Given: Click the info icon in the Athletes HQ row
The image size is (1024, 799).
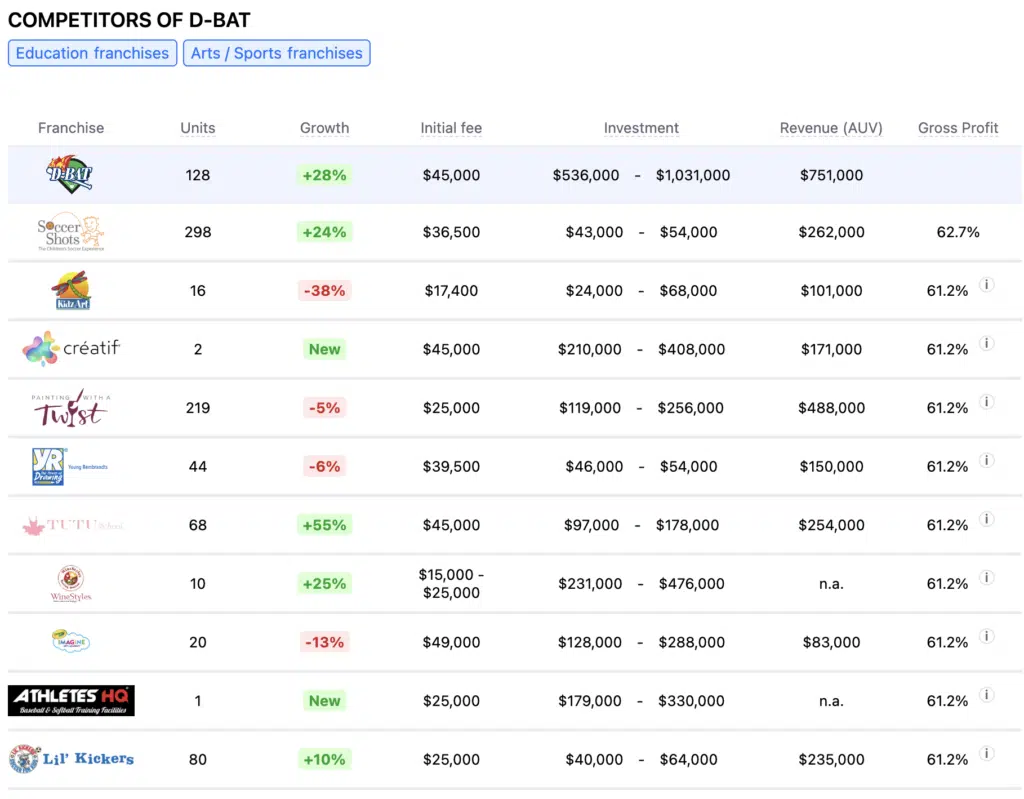Looking at the screenshot, I should [x=987, y=694].
